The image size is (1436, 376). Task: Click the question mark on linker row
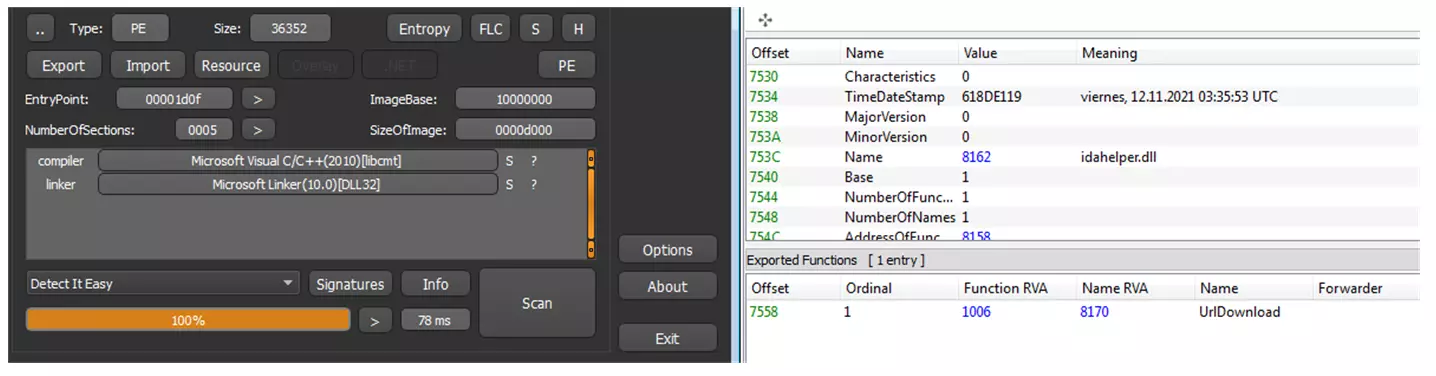(x=534, y=184)
